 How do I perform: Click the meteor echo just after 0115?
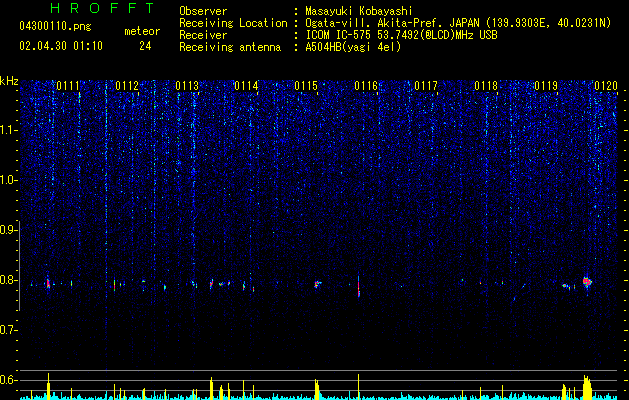coord(317,284)
